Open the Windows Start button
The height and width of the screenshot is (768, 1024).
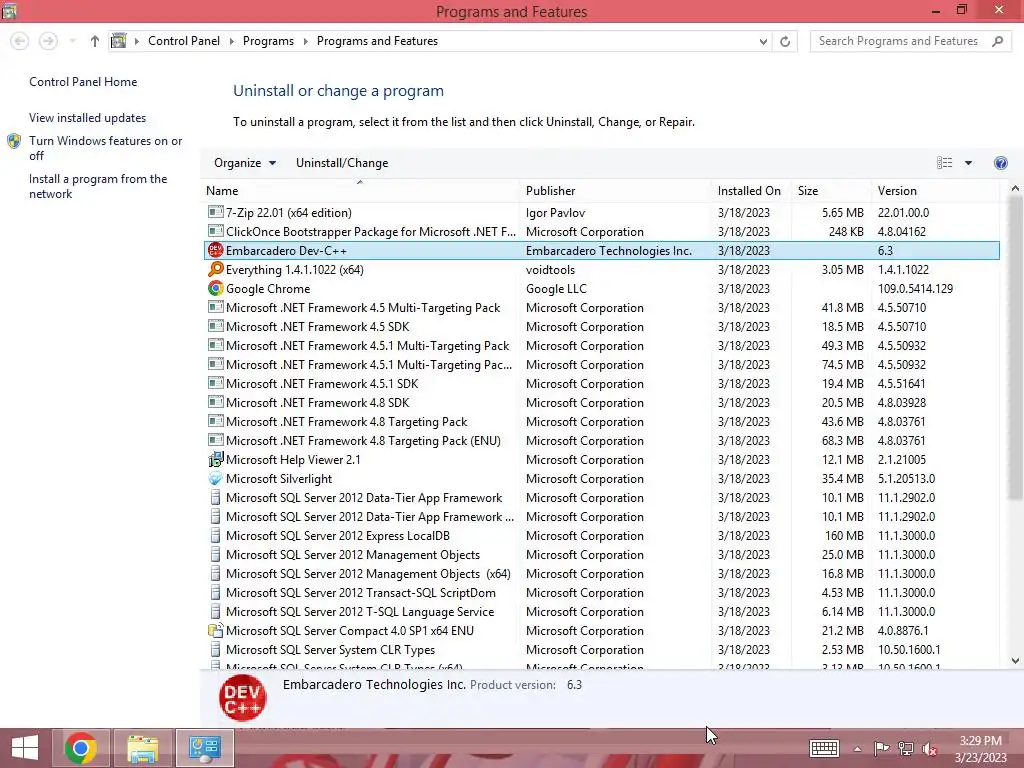pyautogui.click(x=25, y=748)
